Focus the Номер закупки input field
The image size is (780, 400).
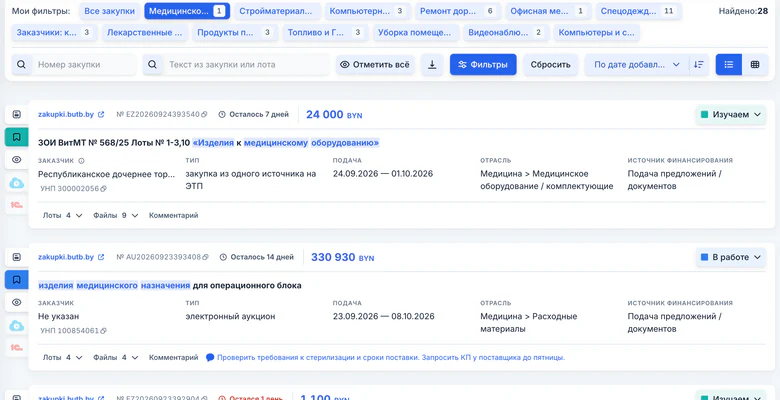[x=83, y=65]
